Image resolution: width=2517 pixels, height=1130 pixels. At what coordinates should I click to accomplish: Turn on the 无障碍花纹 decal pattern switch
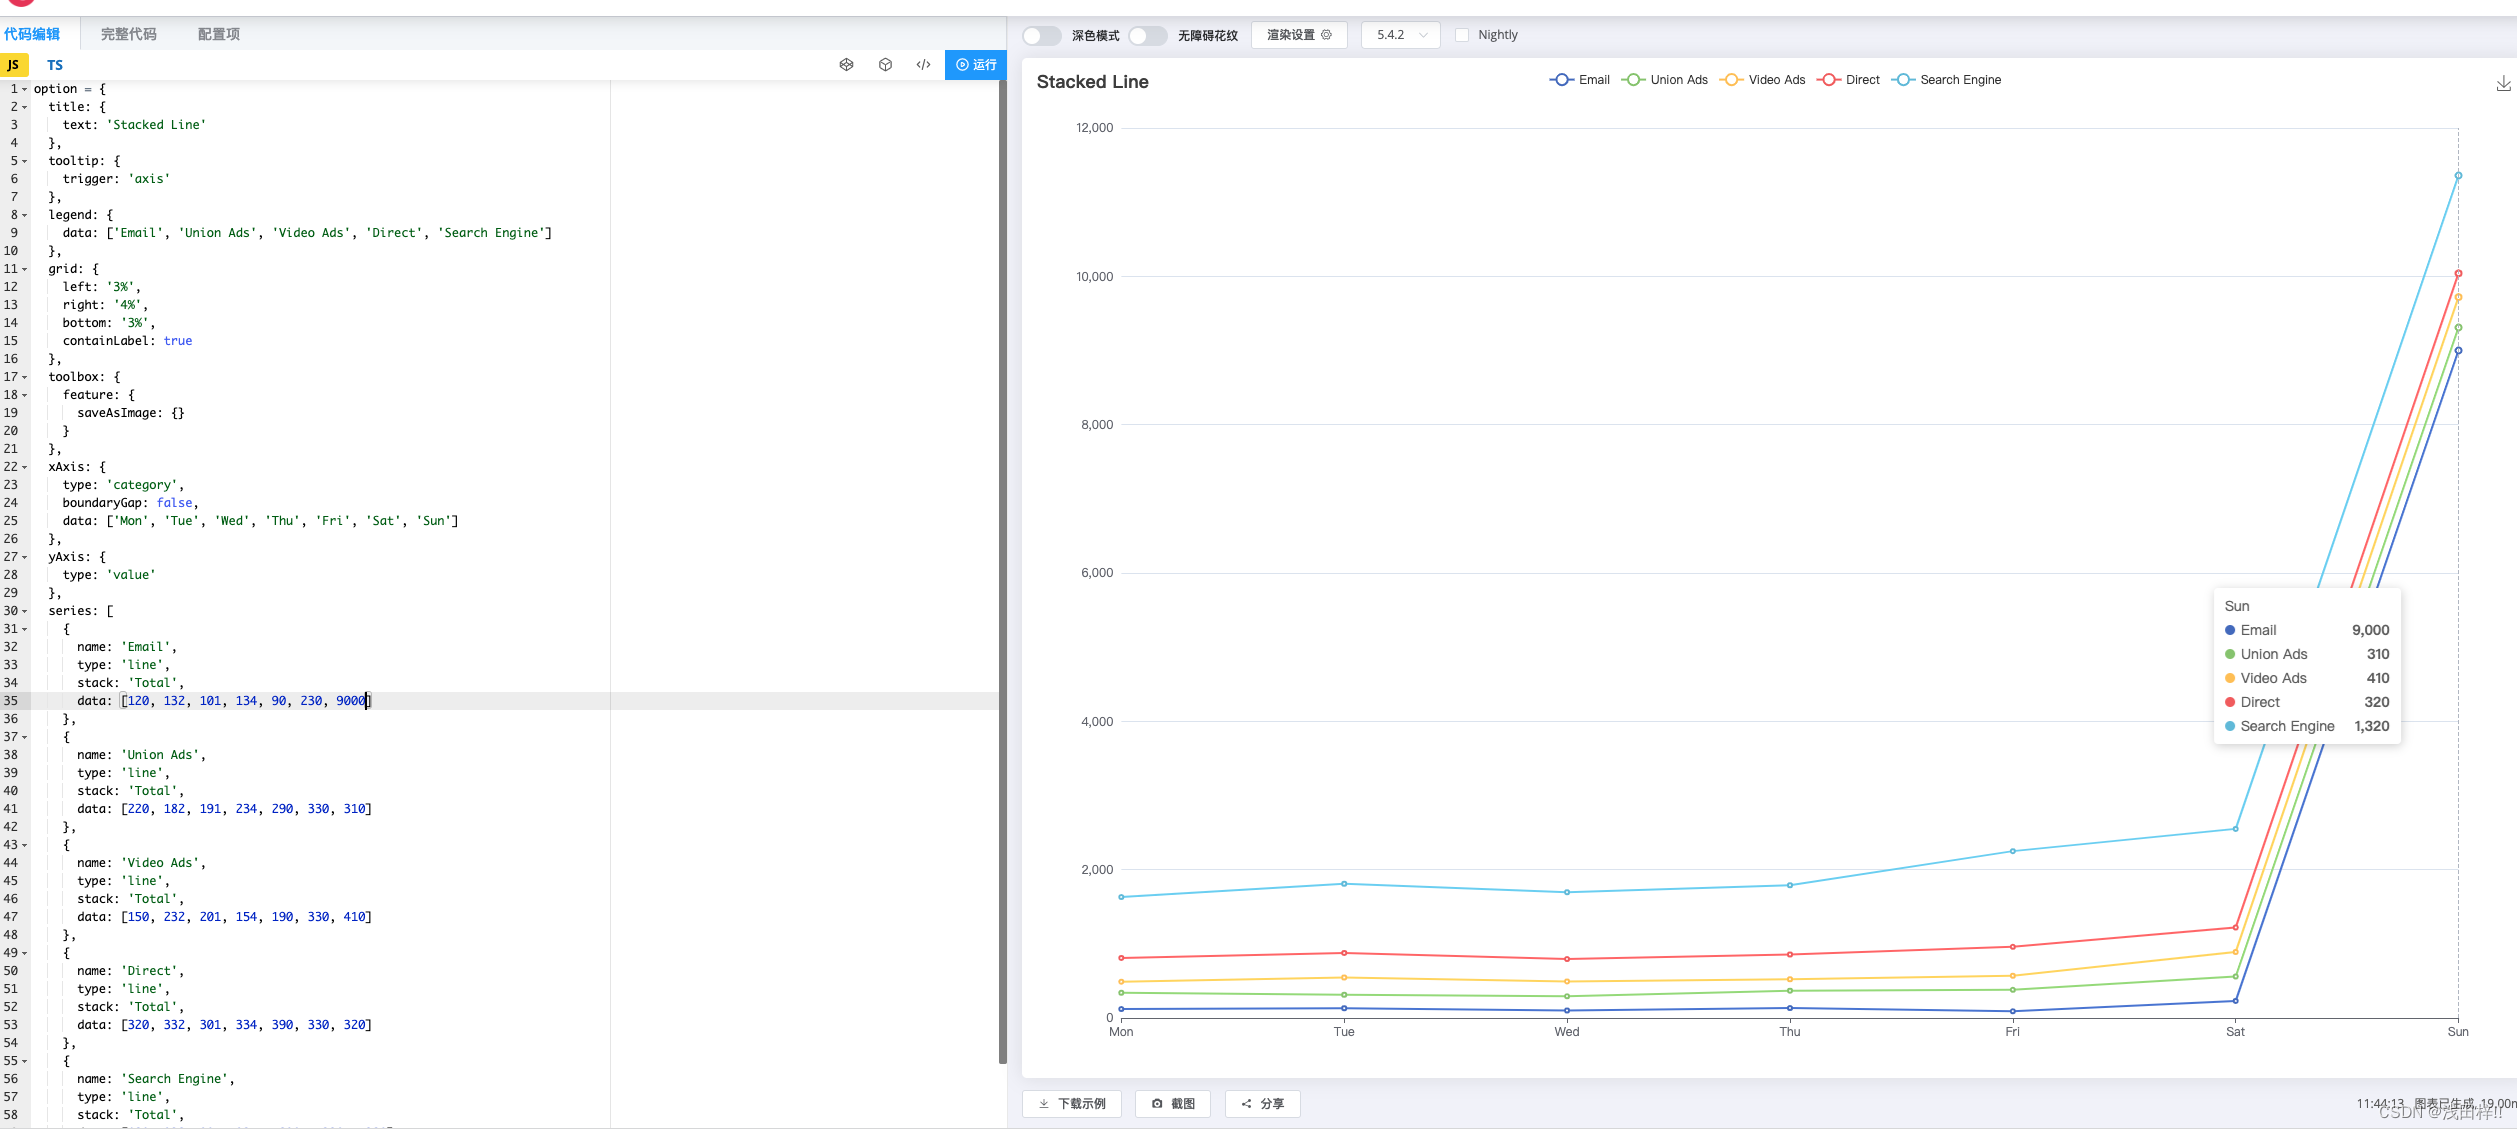1147,35
